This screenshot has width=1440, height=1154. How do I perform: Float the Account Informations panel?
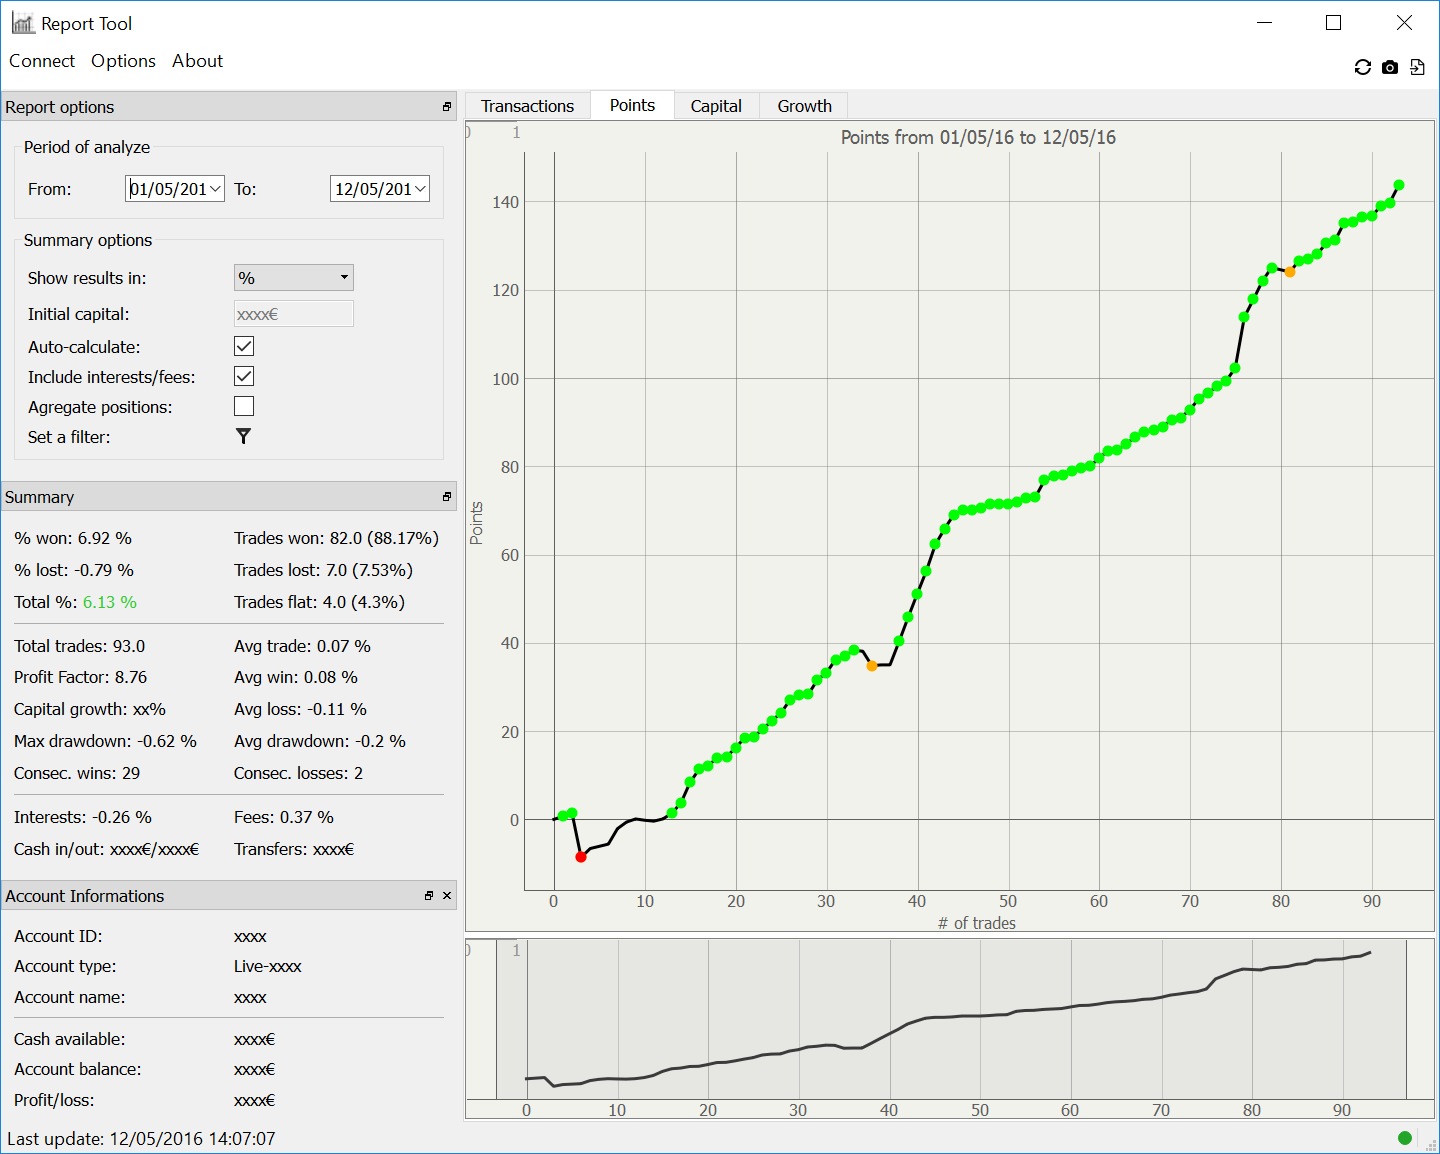(429, 896)
